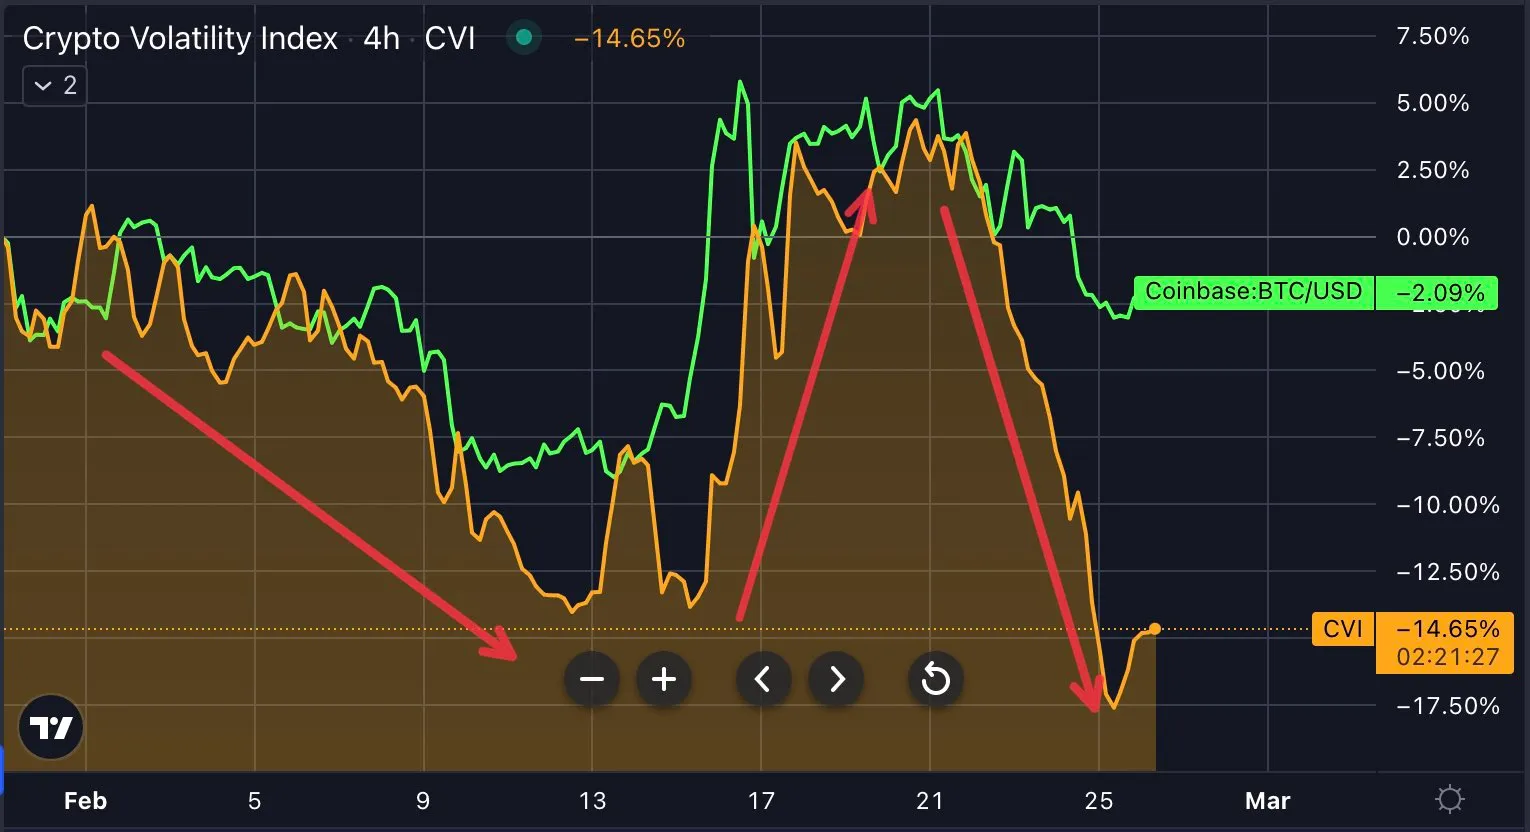Click the TradingView logo watermark

click(49, 727)
